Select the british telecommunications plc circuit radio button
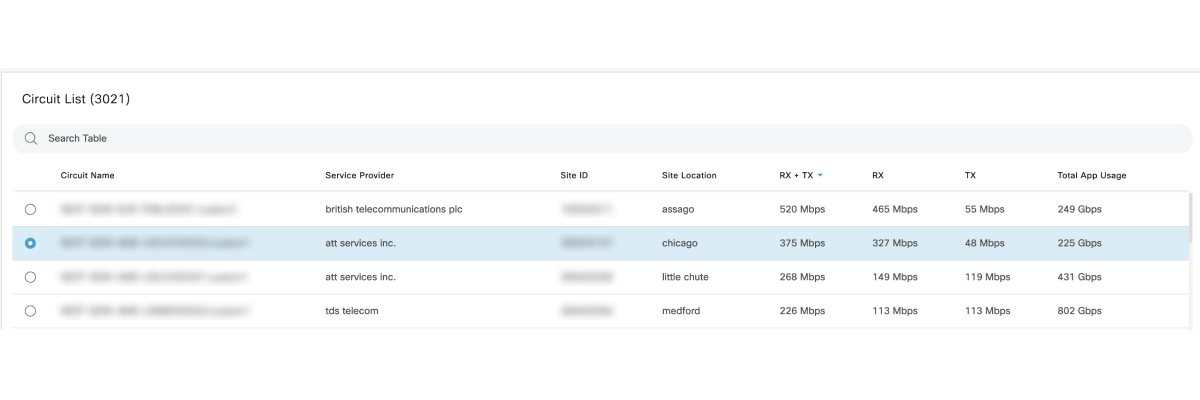 click(x=30, y=209)
